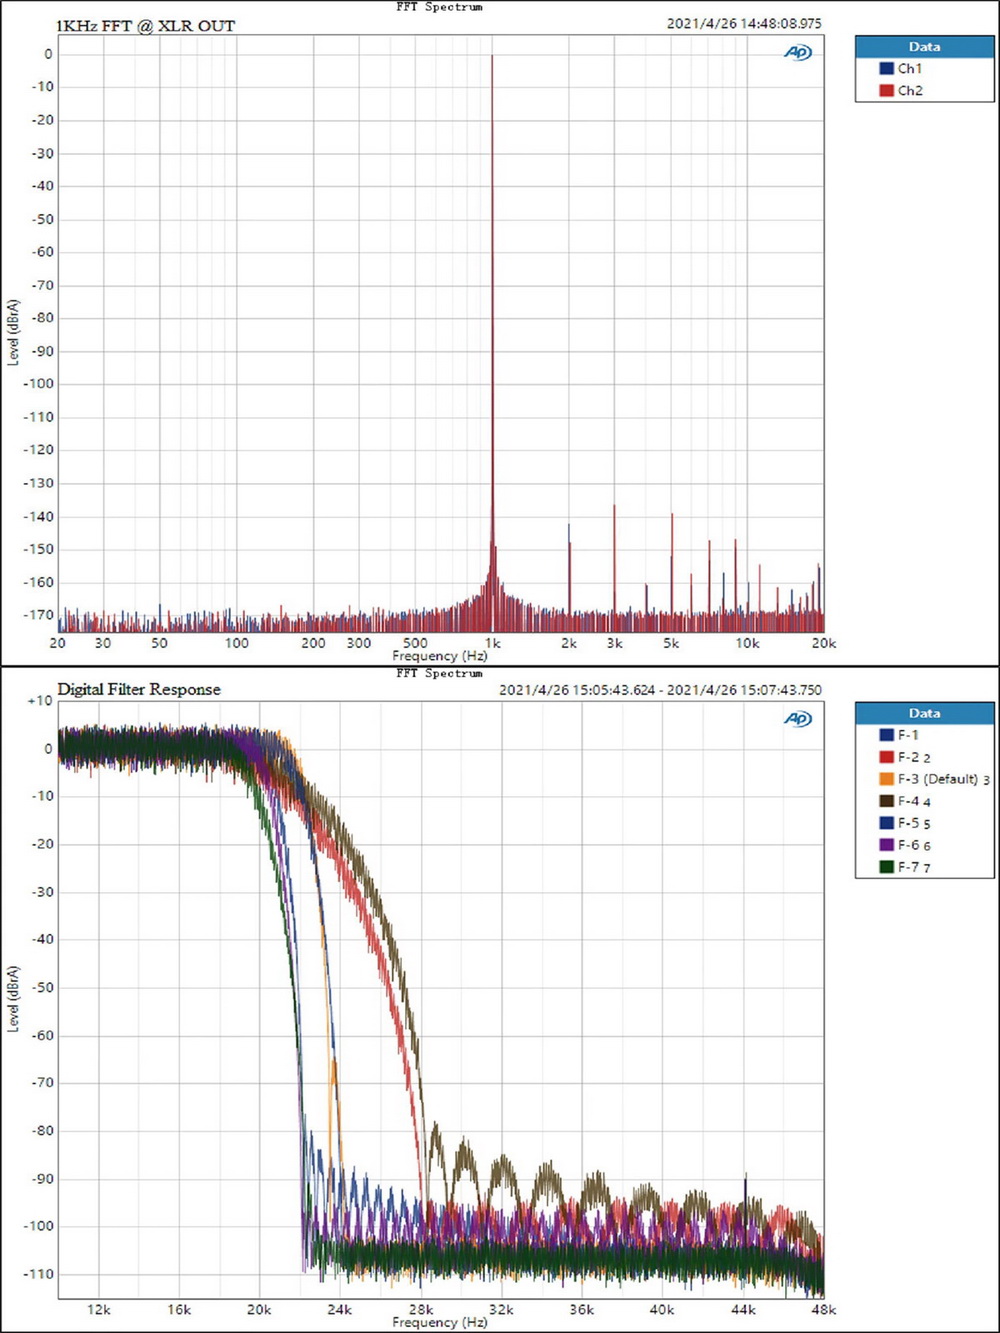Image resolution: width=1000 pixels, height=1333 pixels.
Task: Click the AP logo on the 1KHz FFT graph
Action: [x=797, y=53]
